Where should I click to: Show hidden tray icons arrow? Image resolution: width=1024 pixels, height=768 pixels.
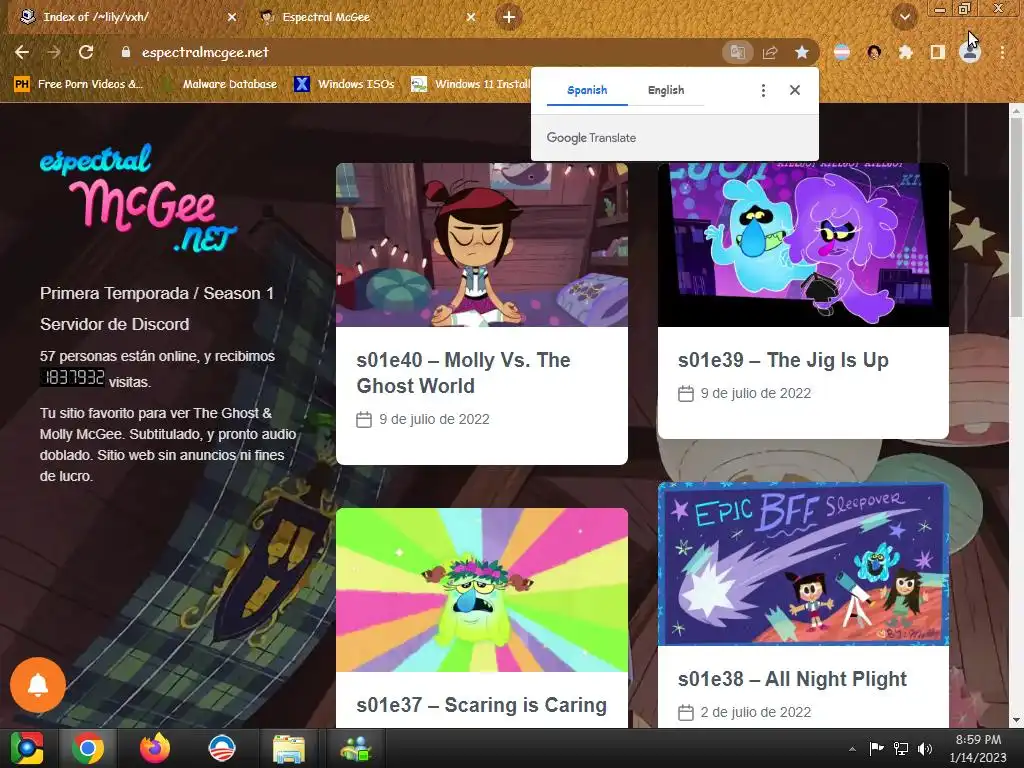click(852, 749)
